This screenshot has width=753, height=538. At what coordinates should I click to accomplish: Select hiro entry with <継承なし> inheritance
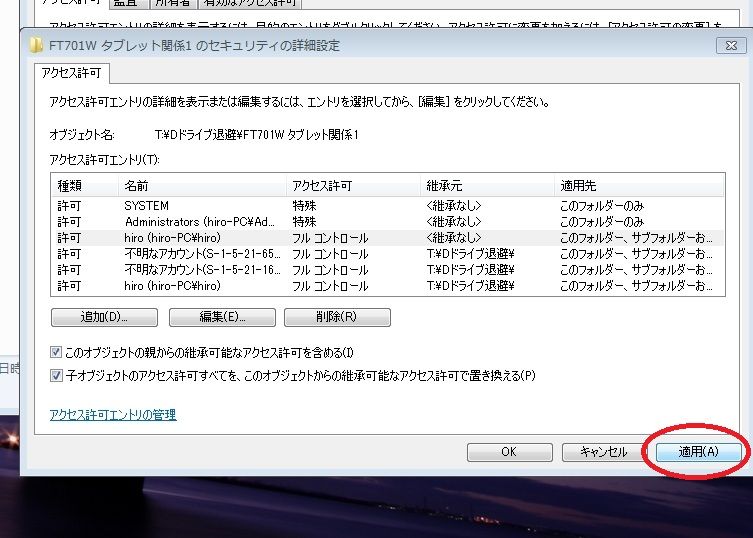388,238
